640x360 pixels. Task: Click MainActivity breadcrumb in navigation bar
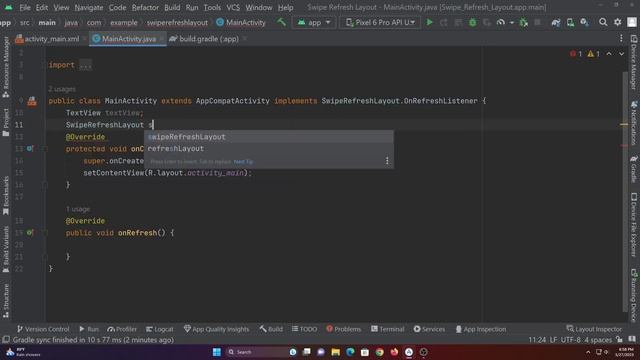[241, 22]
